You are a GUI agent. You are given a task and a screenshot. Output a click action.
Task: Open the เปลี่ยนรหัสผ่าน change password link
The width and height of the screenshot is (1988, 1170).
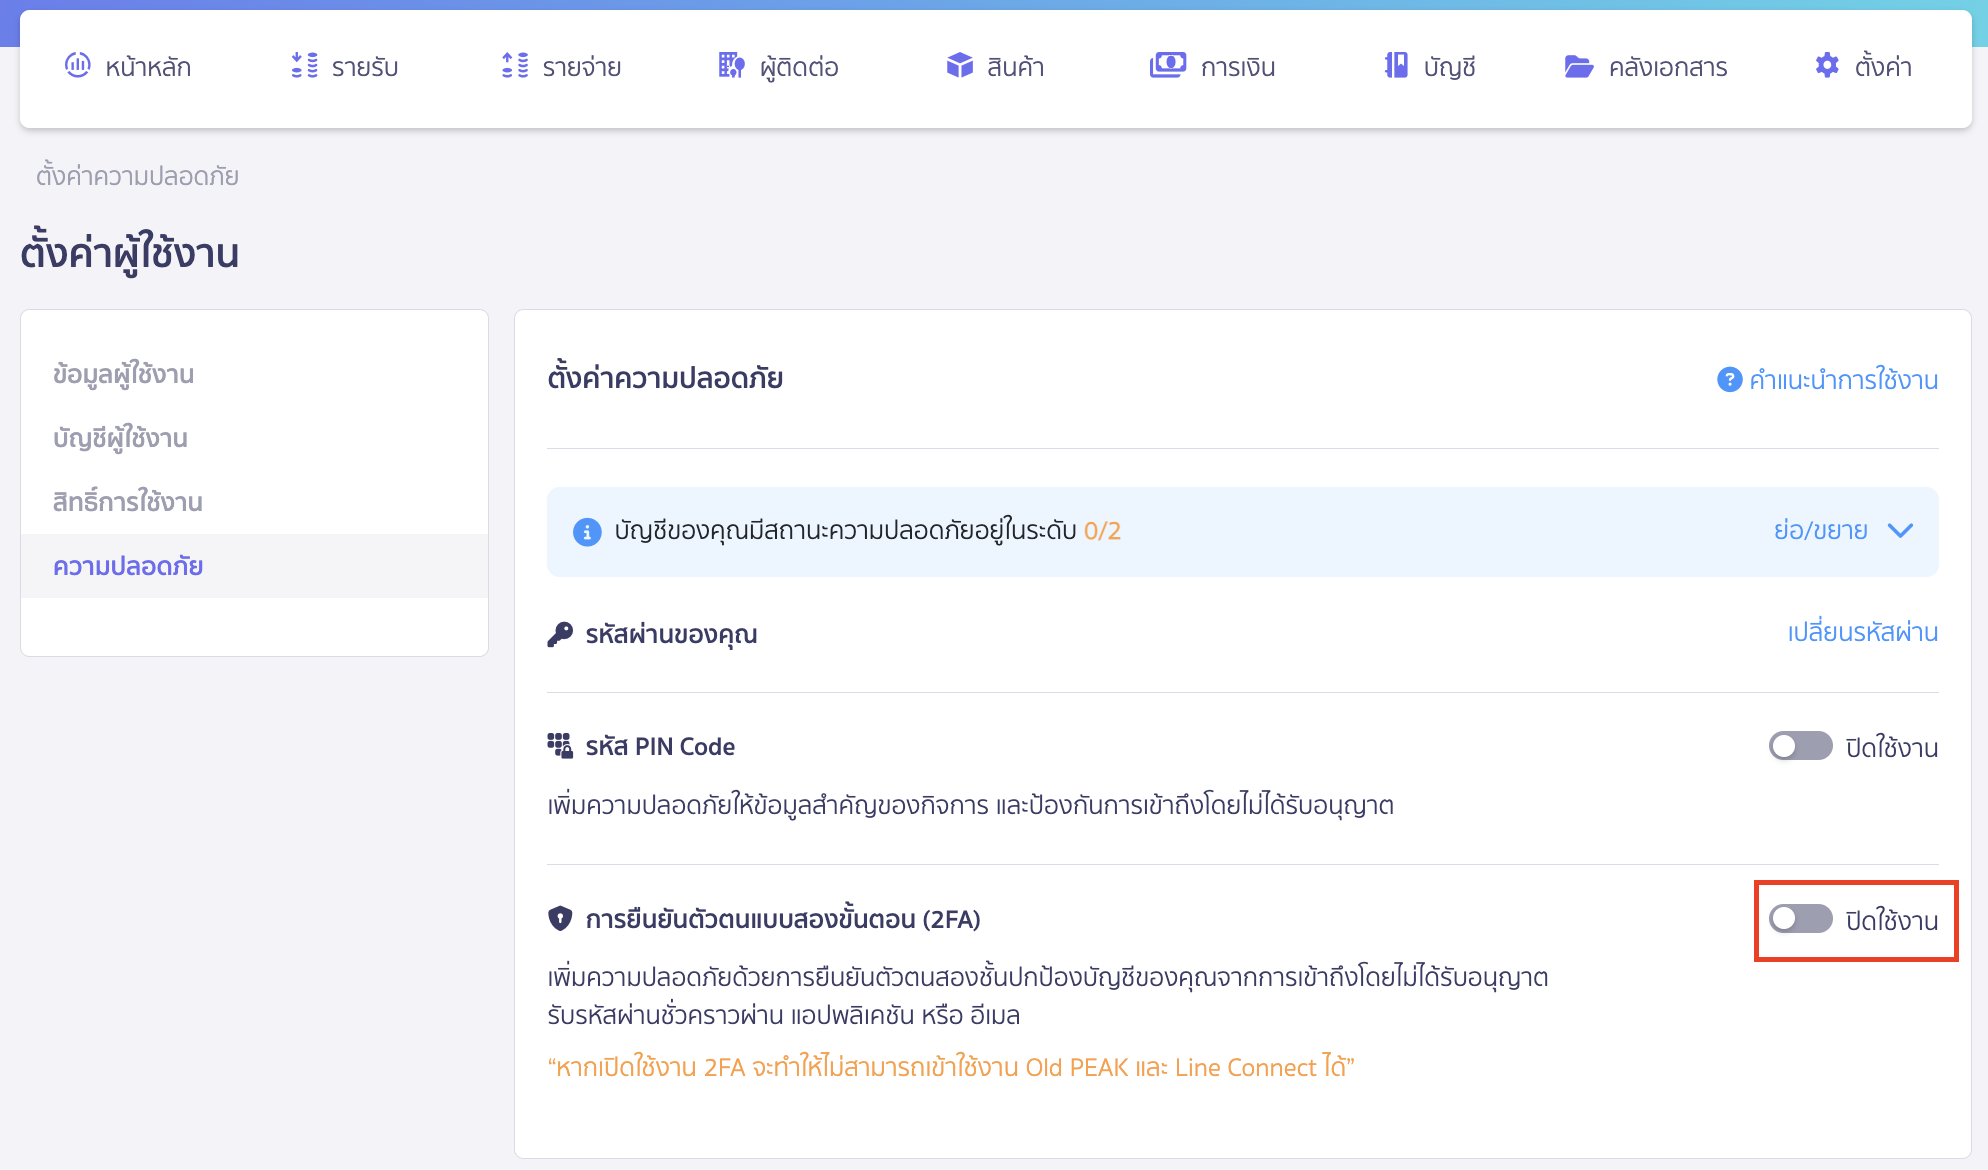(x=1862, y=632)
